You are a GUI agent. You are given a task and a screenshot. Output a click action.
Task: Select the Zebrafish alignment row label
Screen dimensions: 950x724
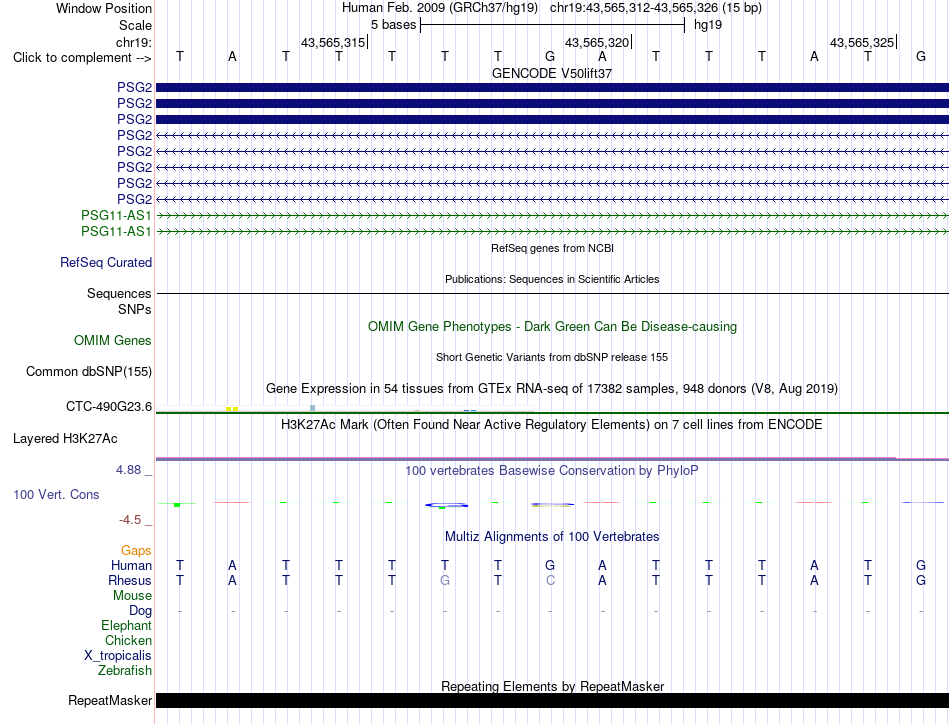pyautogui.click(x=125, y=671)
